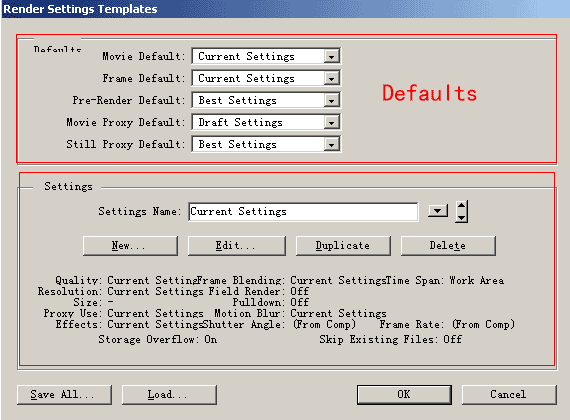The image size is (570, 420).
Task: Duplicate the current settings template
Action: (343, 246)
